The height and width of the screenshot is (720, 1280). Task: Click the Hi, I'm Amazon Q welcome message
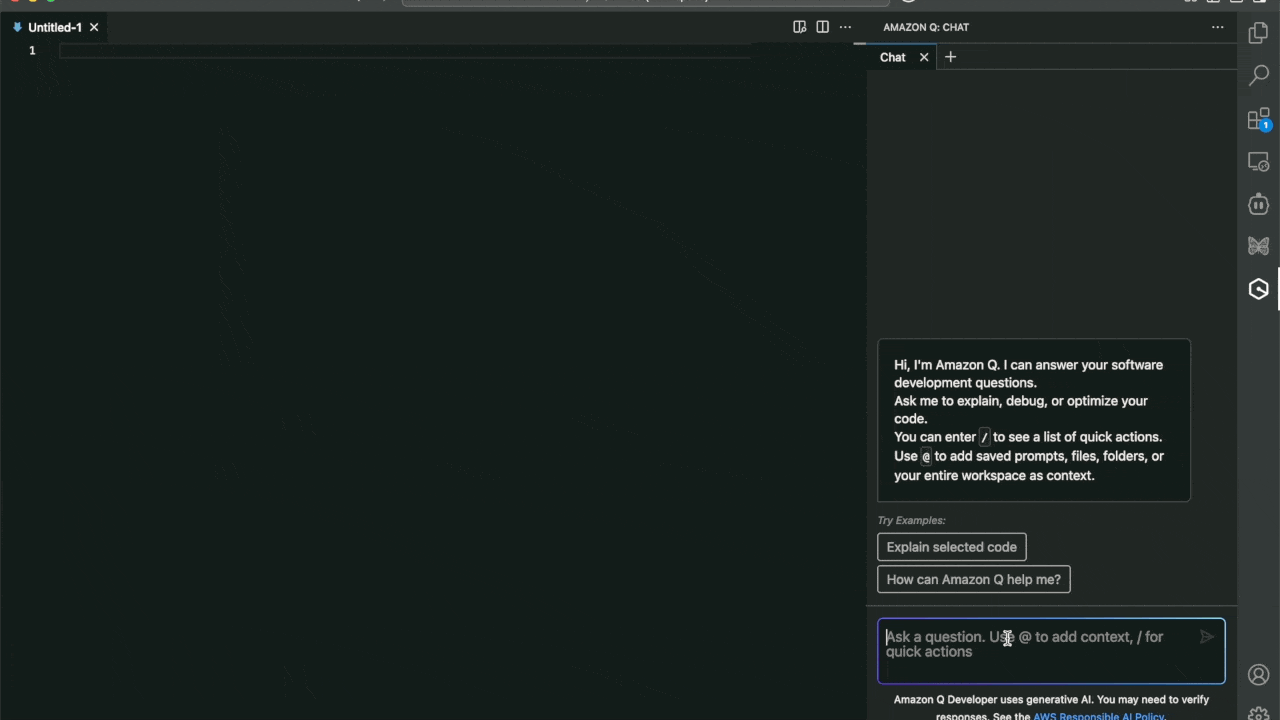tap(1034, 420)
